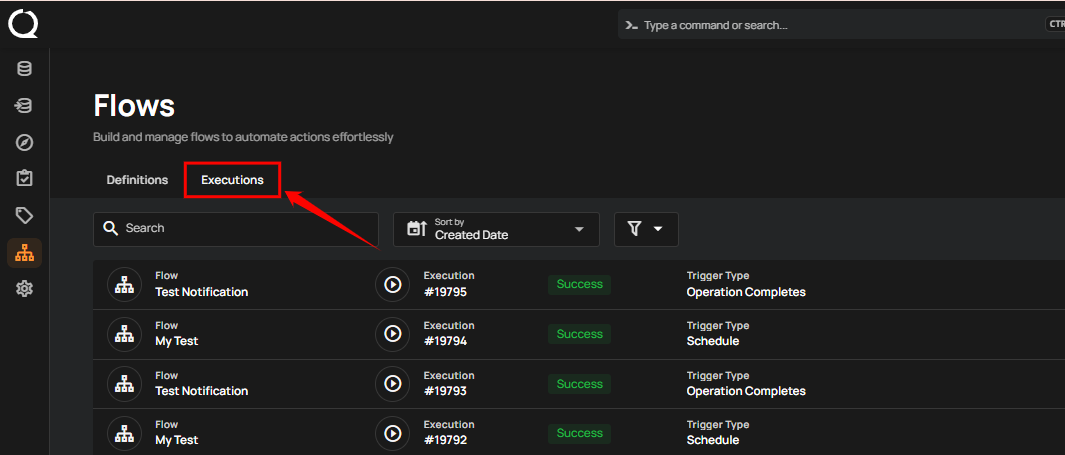Focus the command or search bar
This screenshot has width=1065, height=455.
830,25
